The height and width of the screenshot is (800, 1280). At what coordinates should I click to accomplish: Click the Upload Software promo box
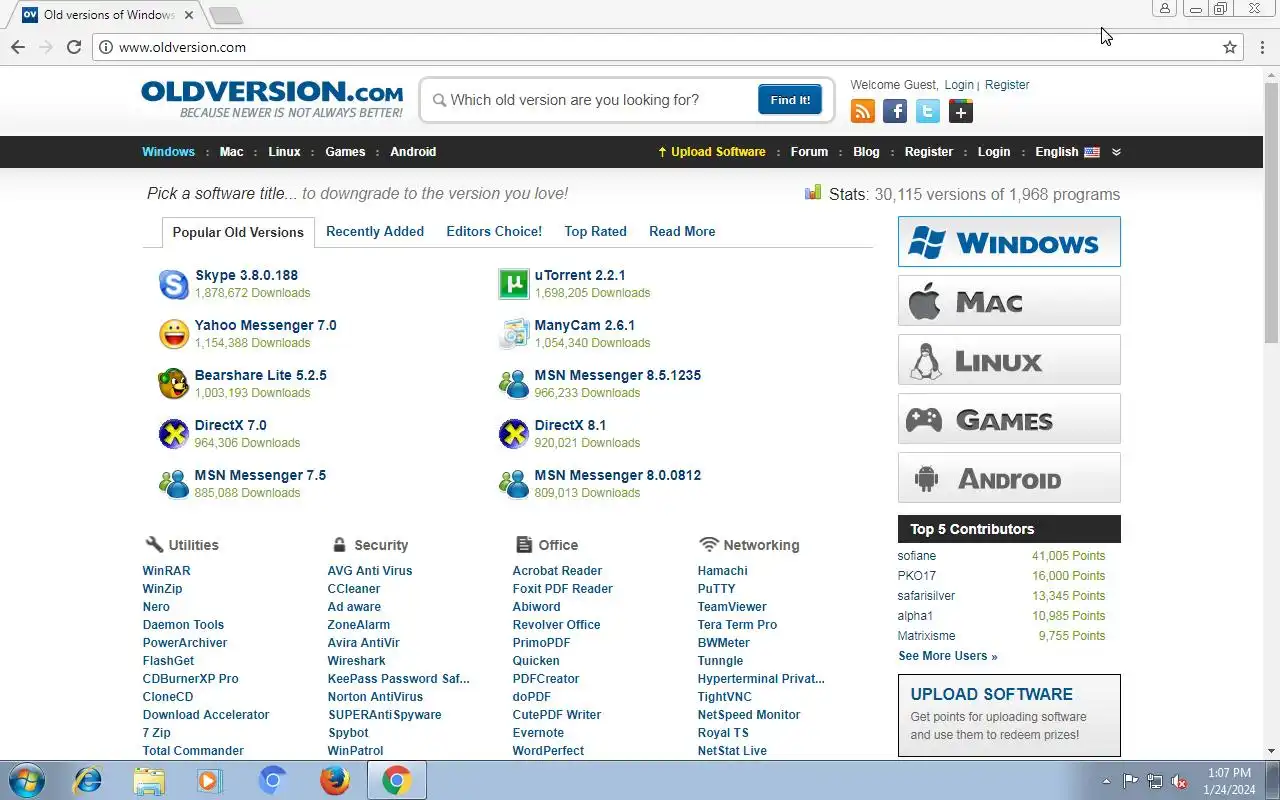1009,715
